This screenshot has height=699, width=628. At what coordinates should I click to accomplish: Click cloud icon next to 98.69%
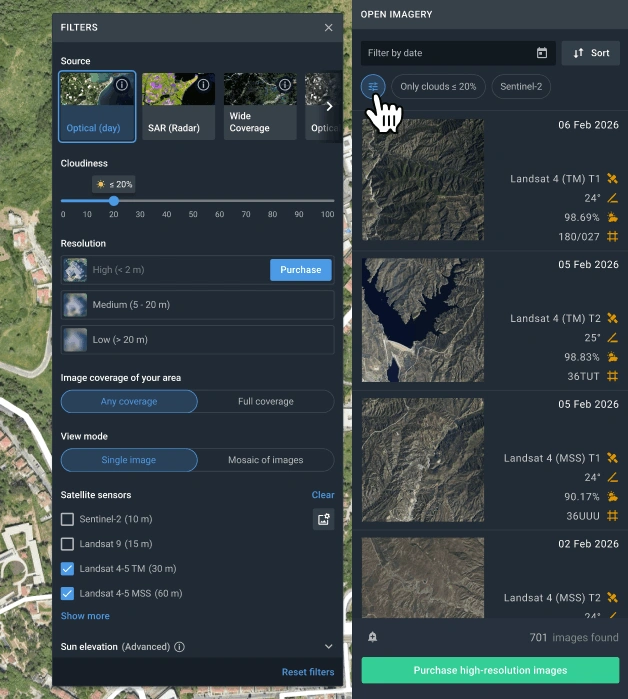pos(612,217)
